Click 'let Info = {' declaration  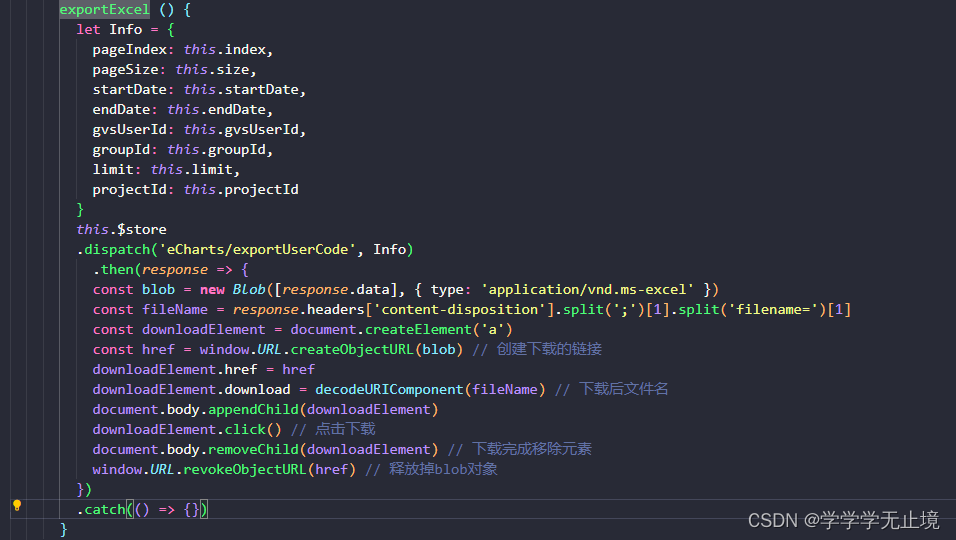click(x=126, y=29)
